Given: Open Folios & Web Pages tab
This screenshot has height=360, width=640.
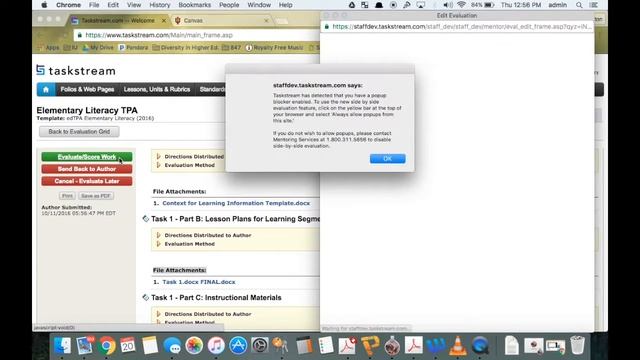Looking at the screenshot, I should [87, 89].
